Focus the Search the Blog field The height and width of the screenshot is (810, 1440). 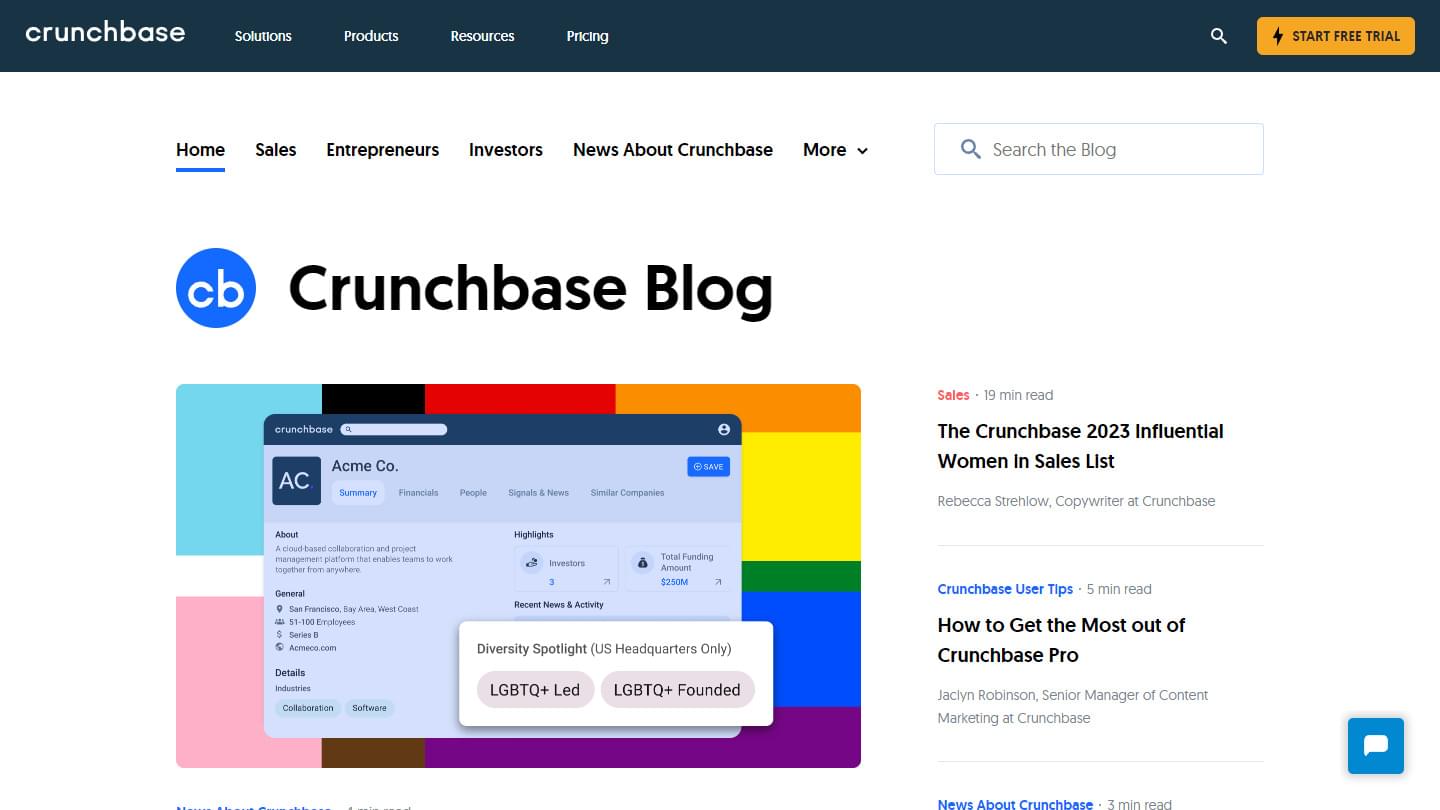[1099, 149]
